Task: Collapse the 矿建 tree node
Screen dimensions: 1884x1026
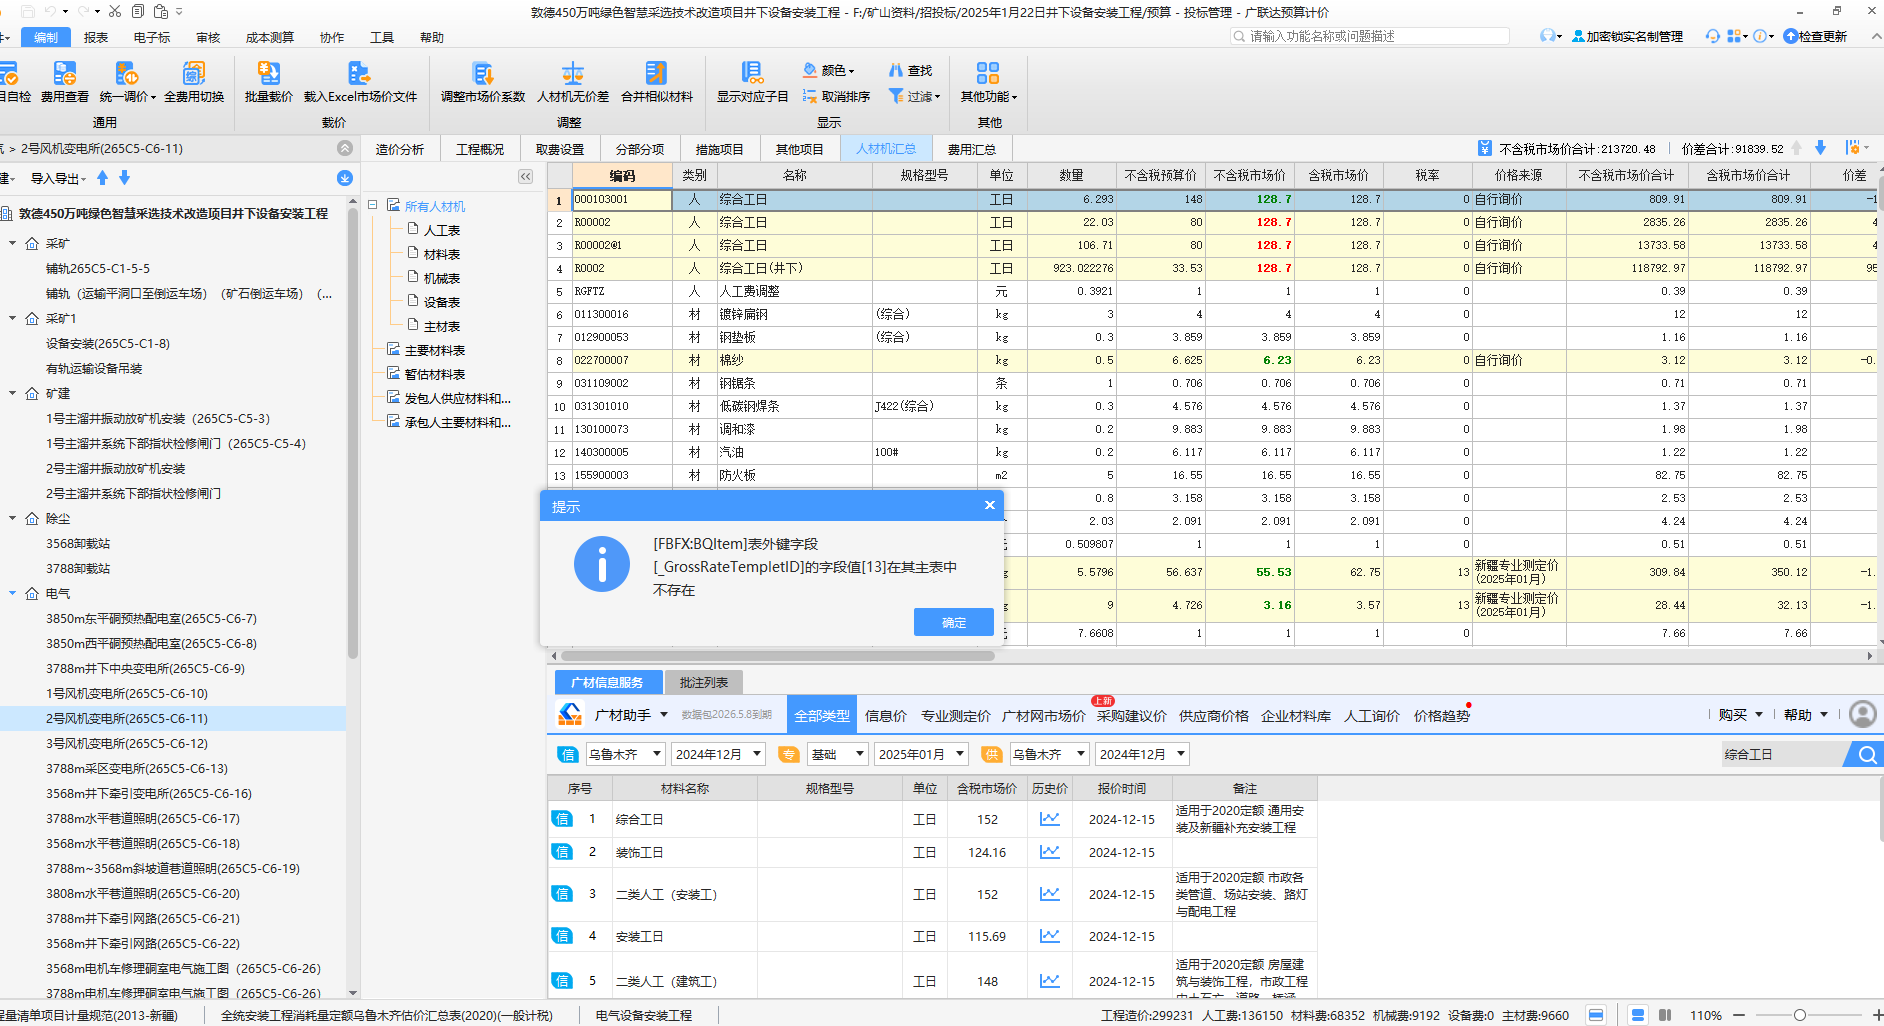Action: [x=13, y=393]
